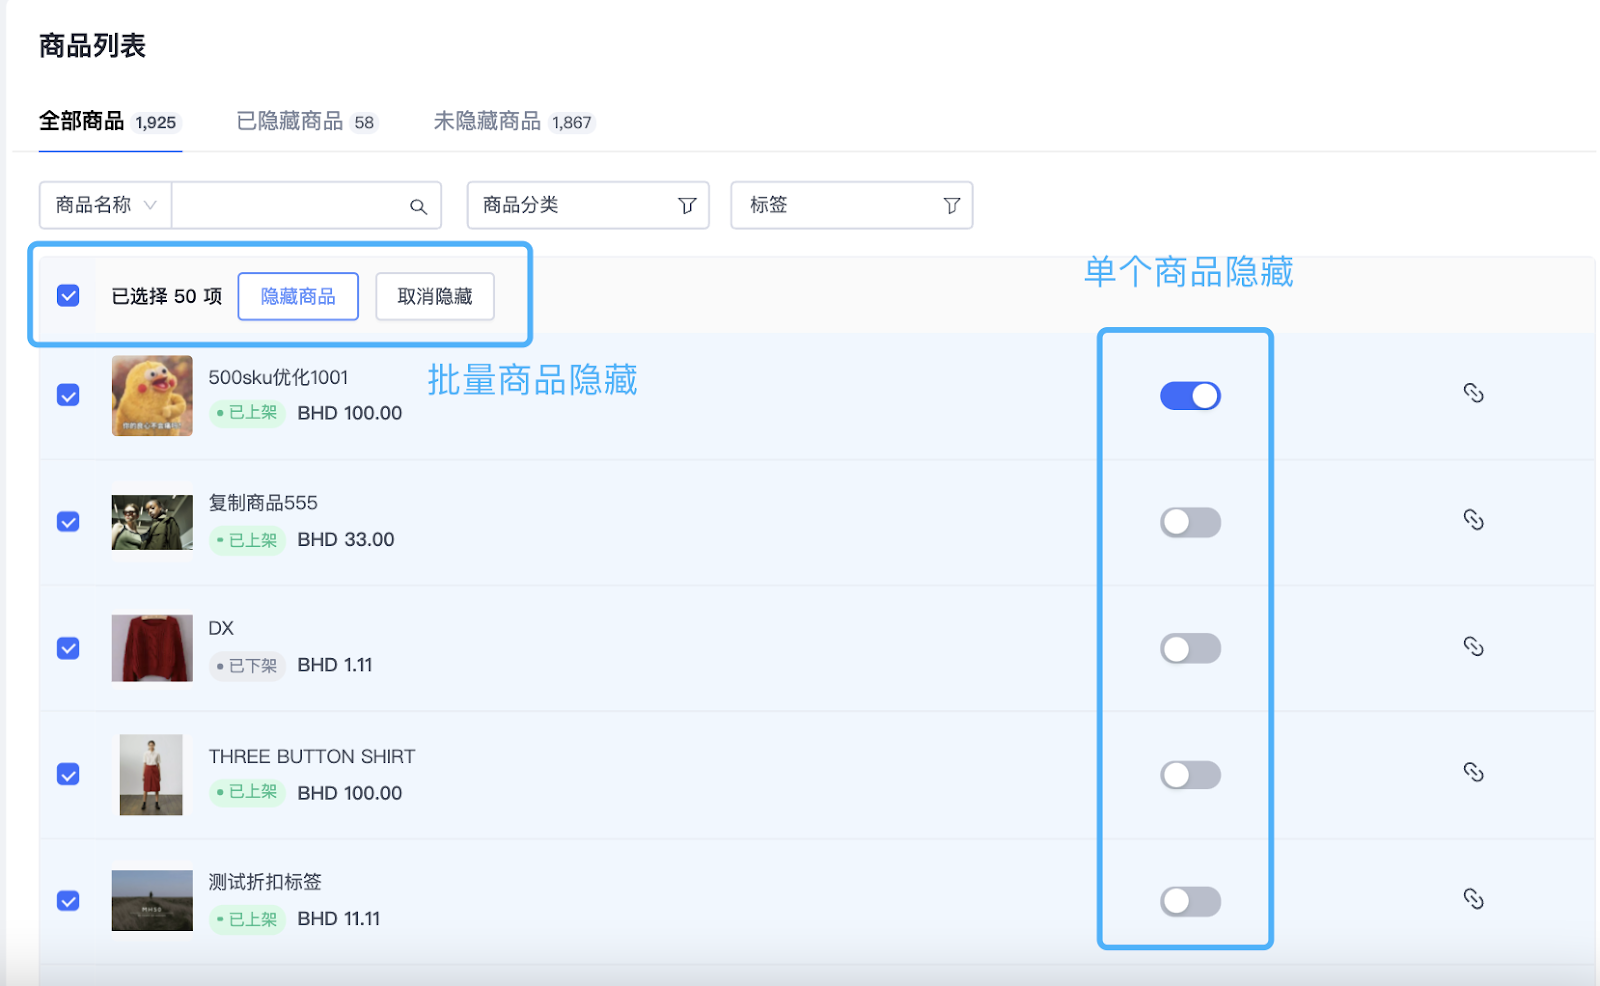Click the link icon for 测试折扣标签
1600x986 pixels.
1473,899
